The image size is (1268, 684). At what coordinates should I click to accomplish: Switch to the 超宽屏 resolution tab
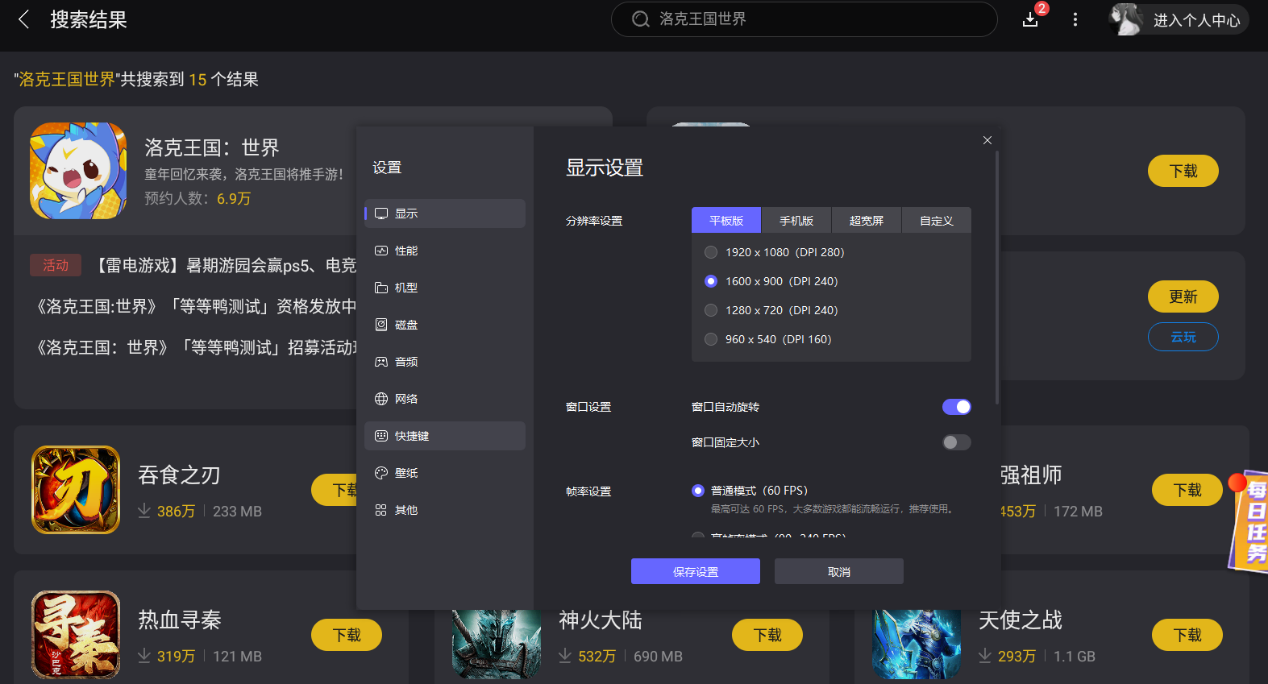[x=866, y=220]
